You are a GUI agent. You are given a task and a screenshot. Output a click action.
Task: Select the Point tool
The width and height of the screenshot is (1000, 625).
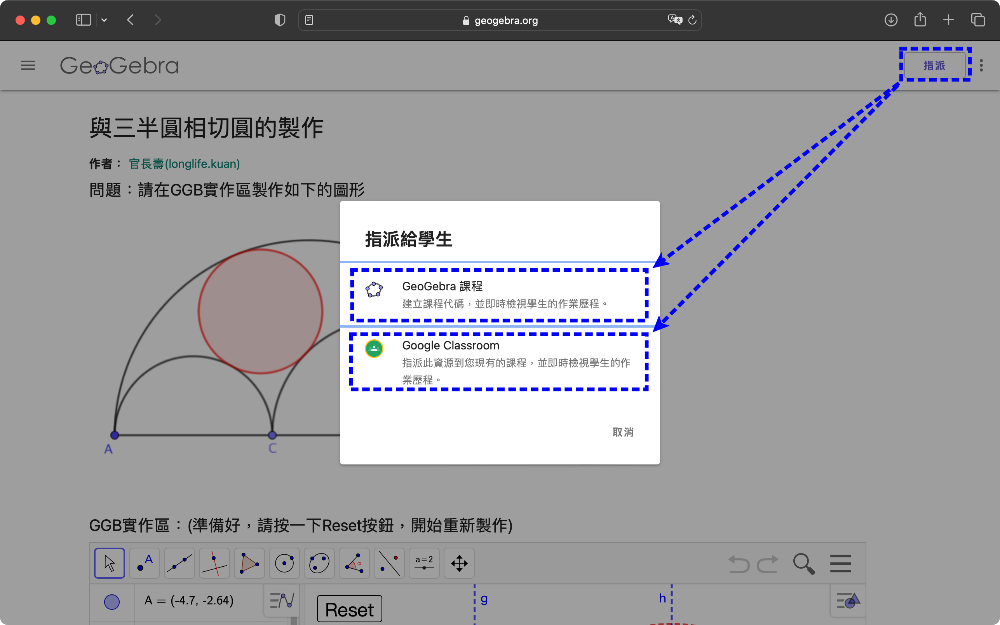(145, 563)
